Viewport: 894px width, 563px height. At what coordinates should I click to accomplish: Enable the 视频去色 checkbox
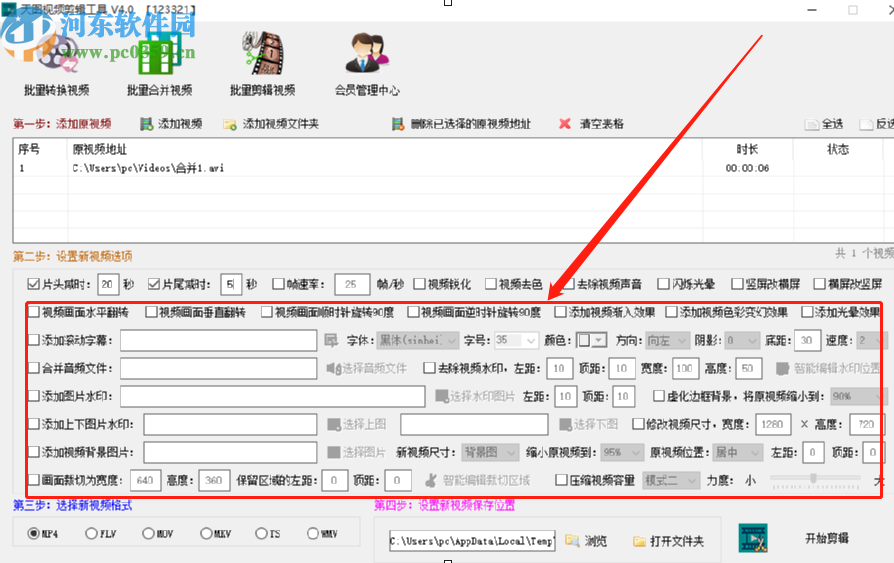coord(490,284)
